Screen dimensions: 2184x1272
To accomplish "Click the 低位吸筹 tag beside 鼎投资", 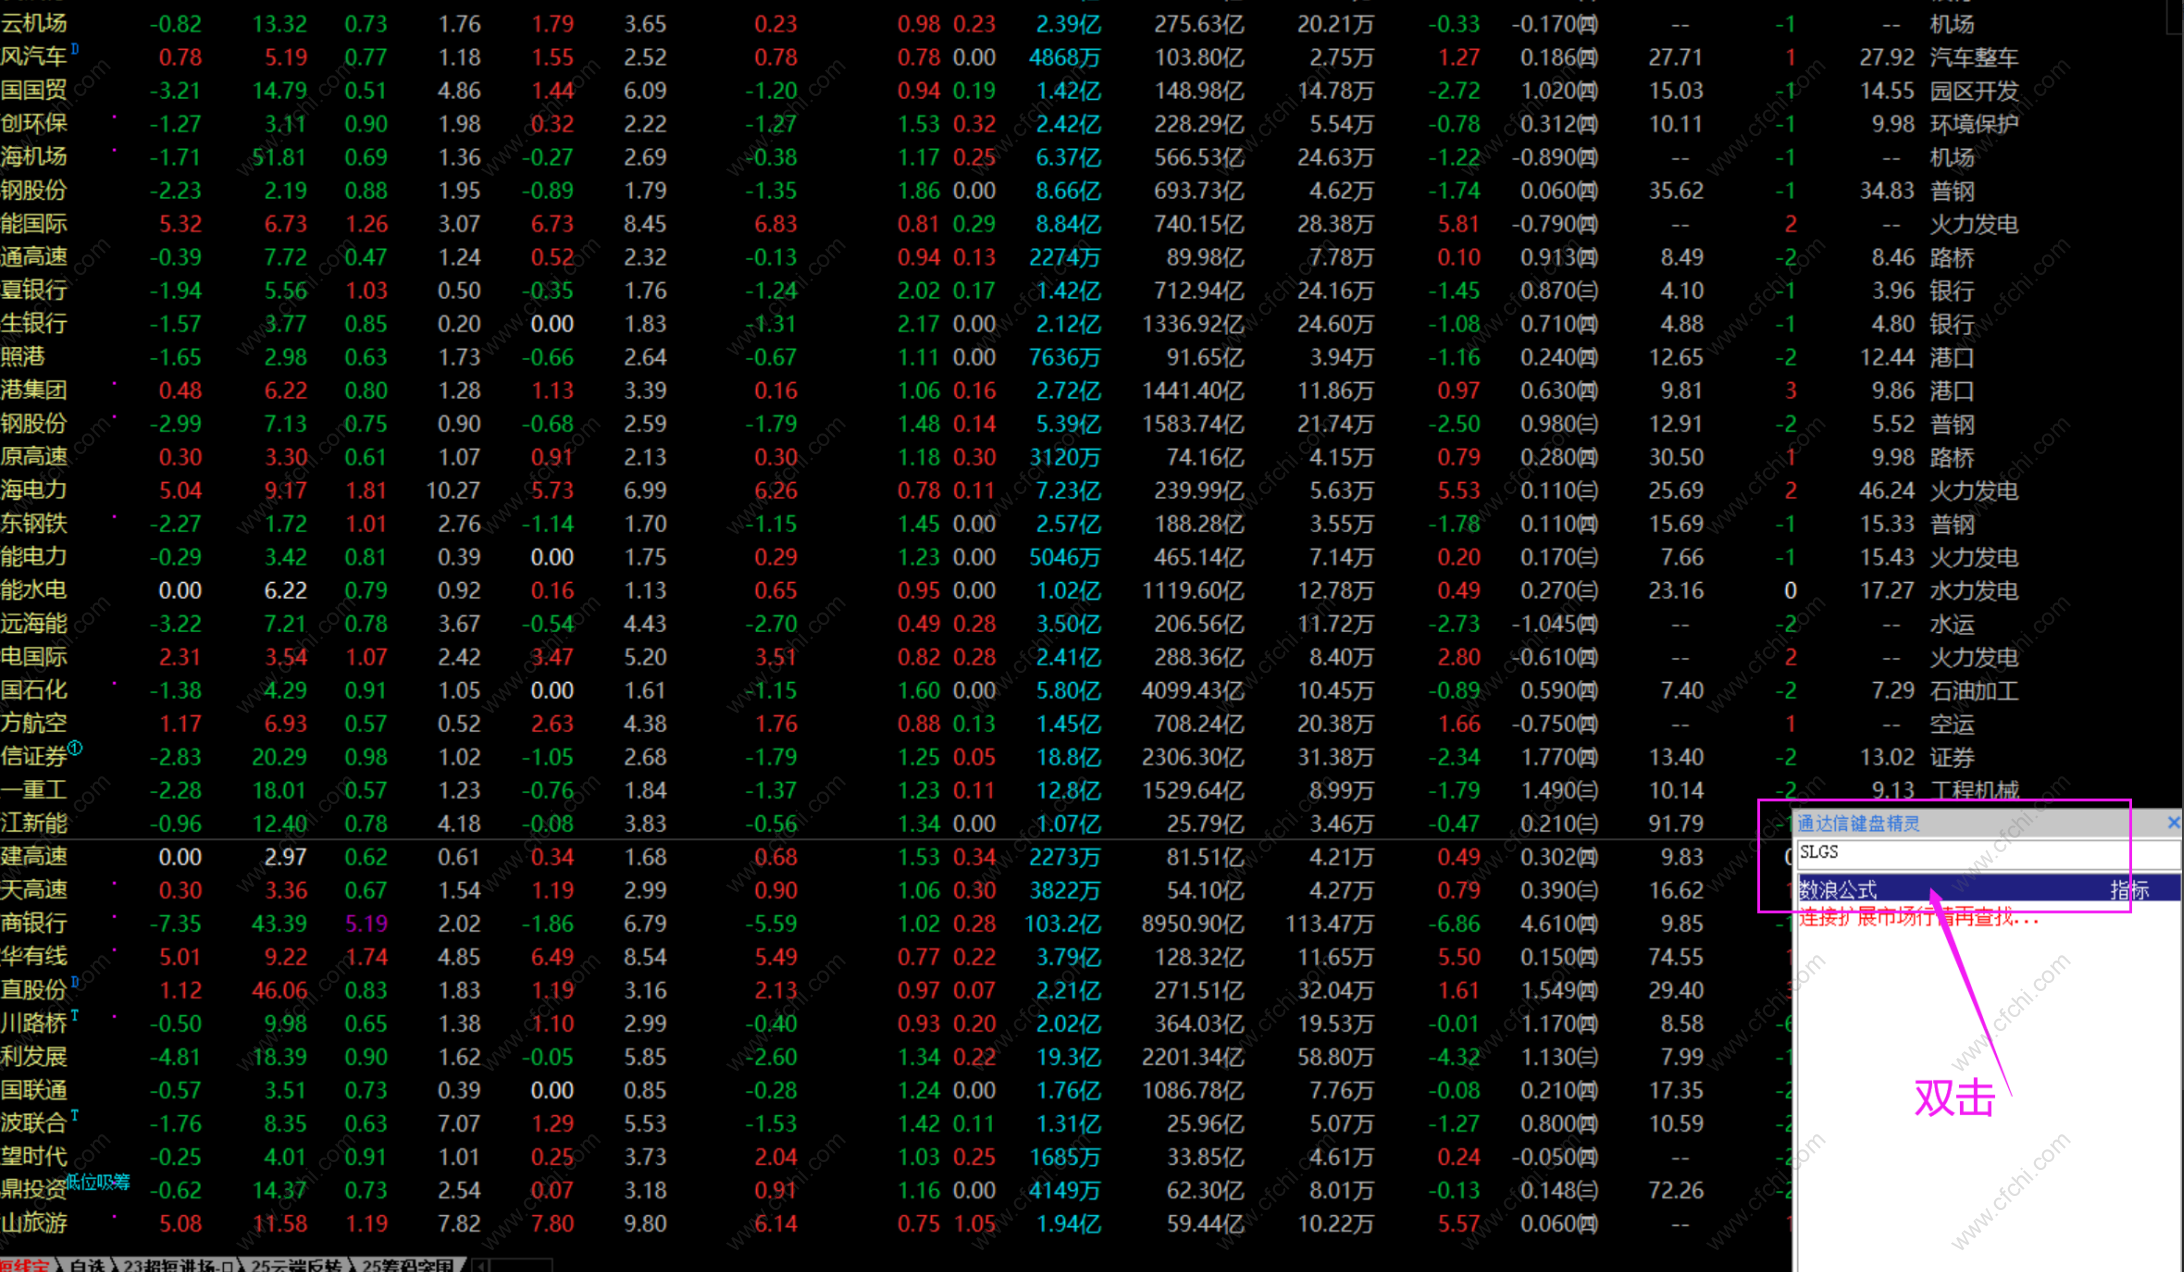I will pyautogui.click(x=98, y=1182).
